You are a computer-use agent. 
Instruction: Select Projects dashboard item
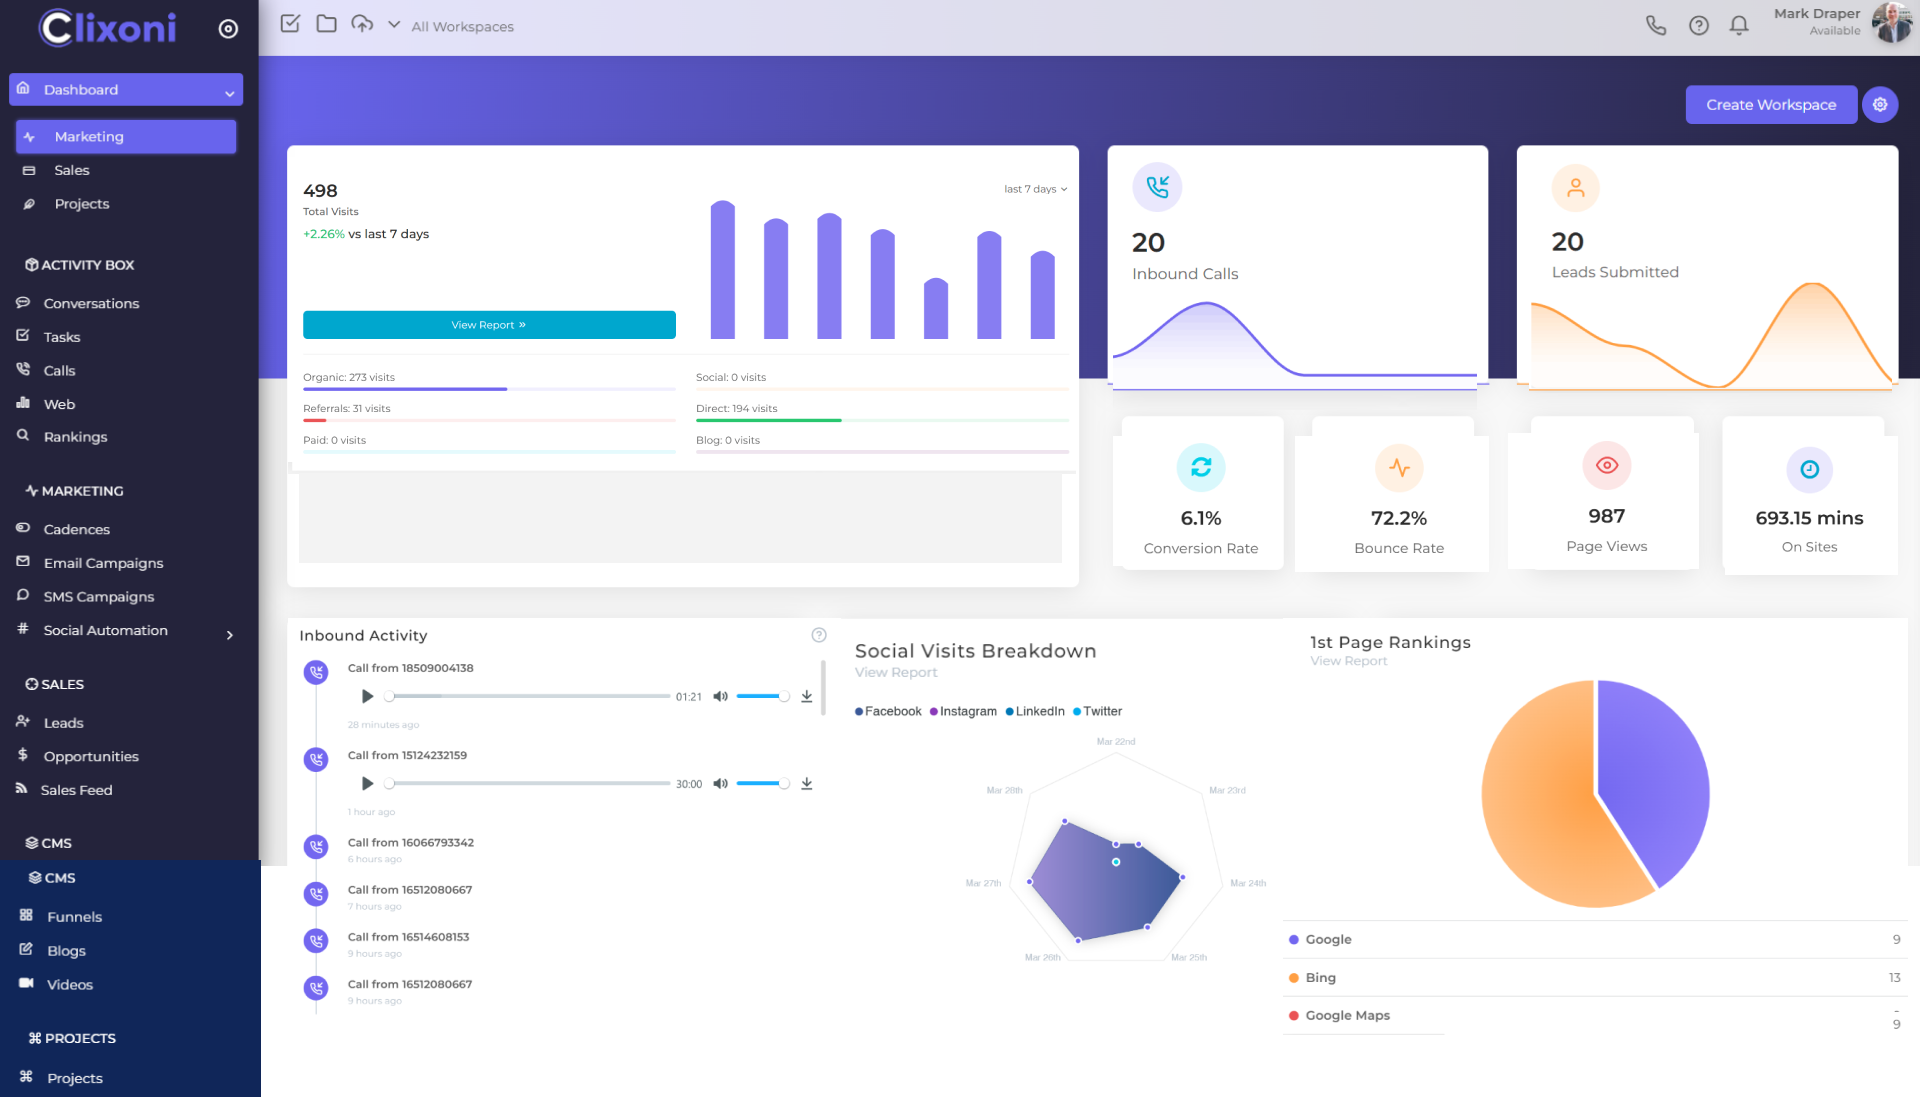point(81,204)
